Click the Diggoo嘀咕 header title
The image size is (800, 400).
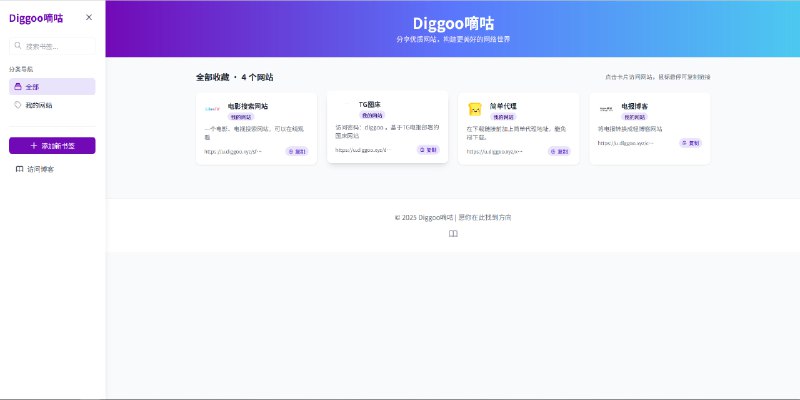[x=453, y=23]
